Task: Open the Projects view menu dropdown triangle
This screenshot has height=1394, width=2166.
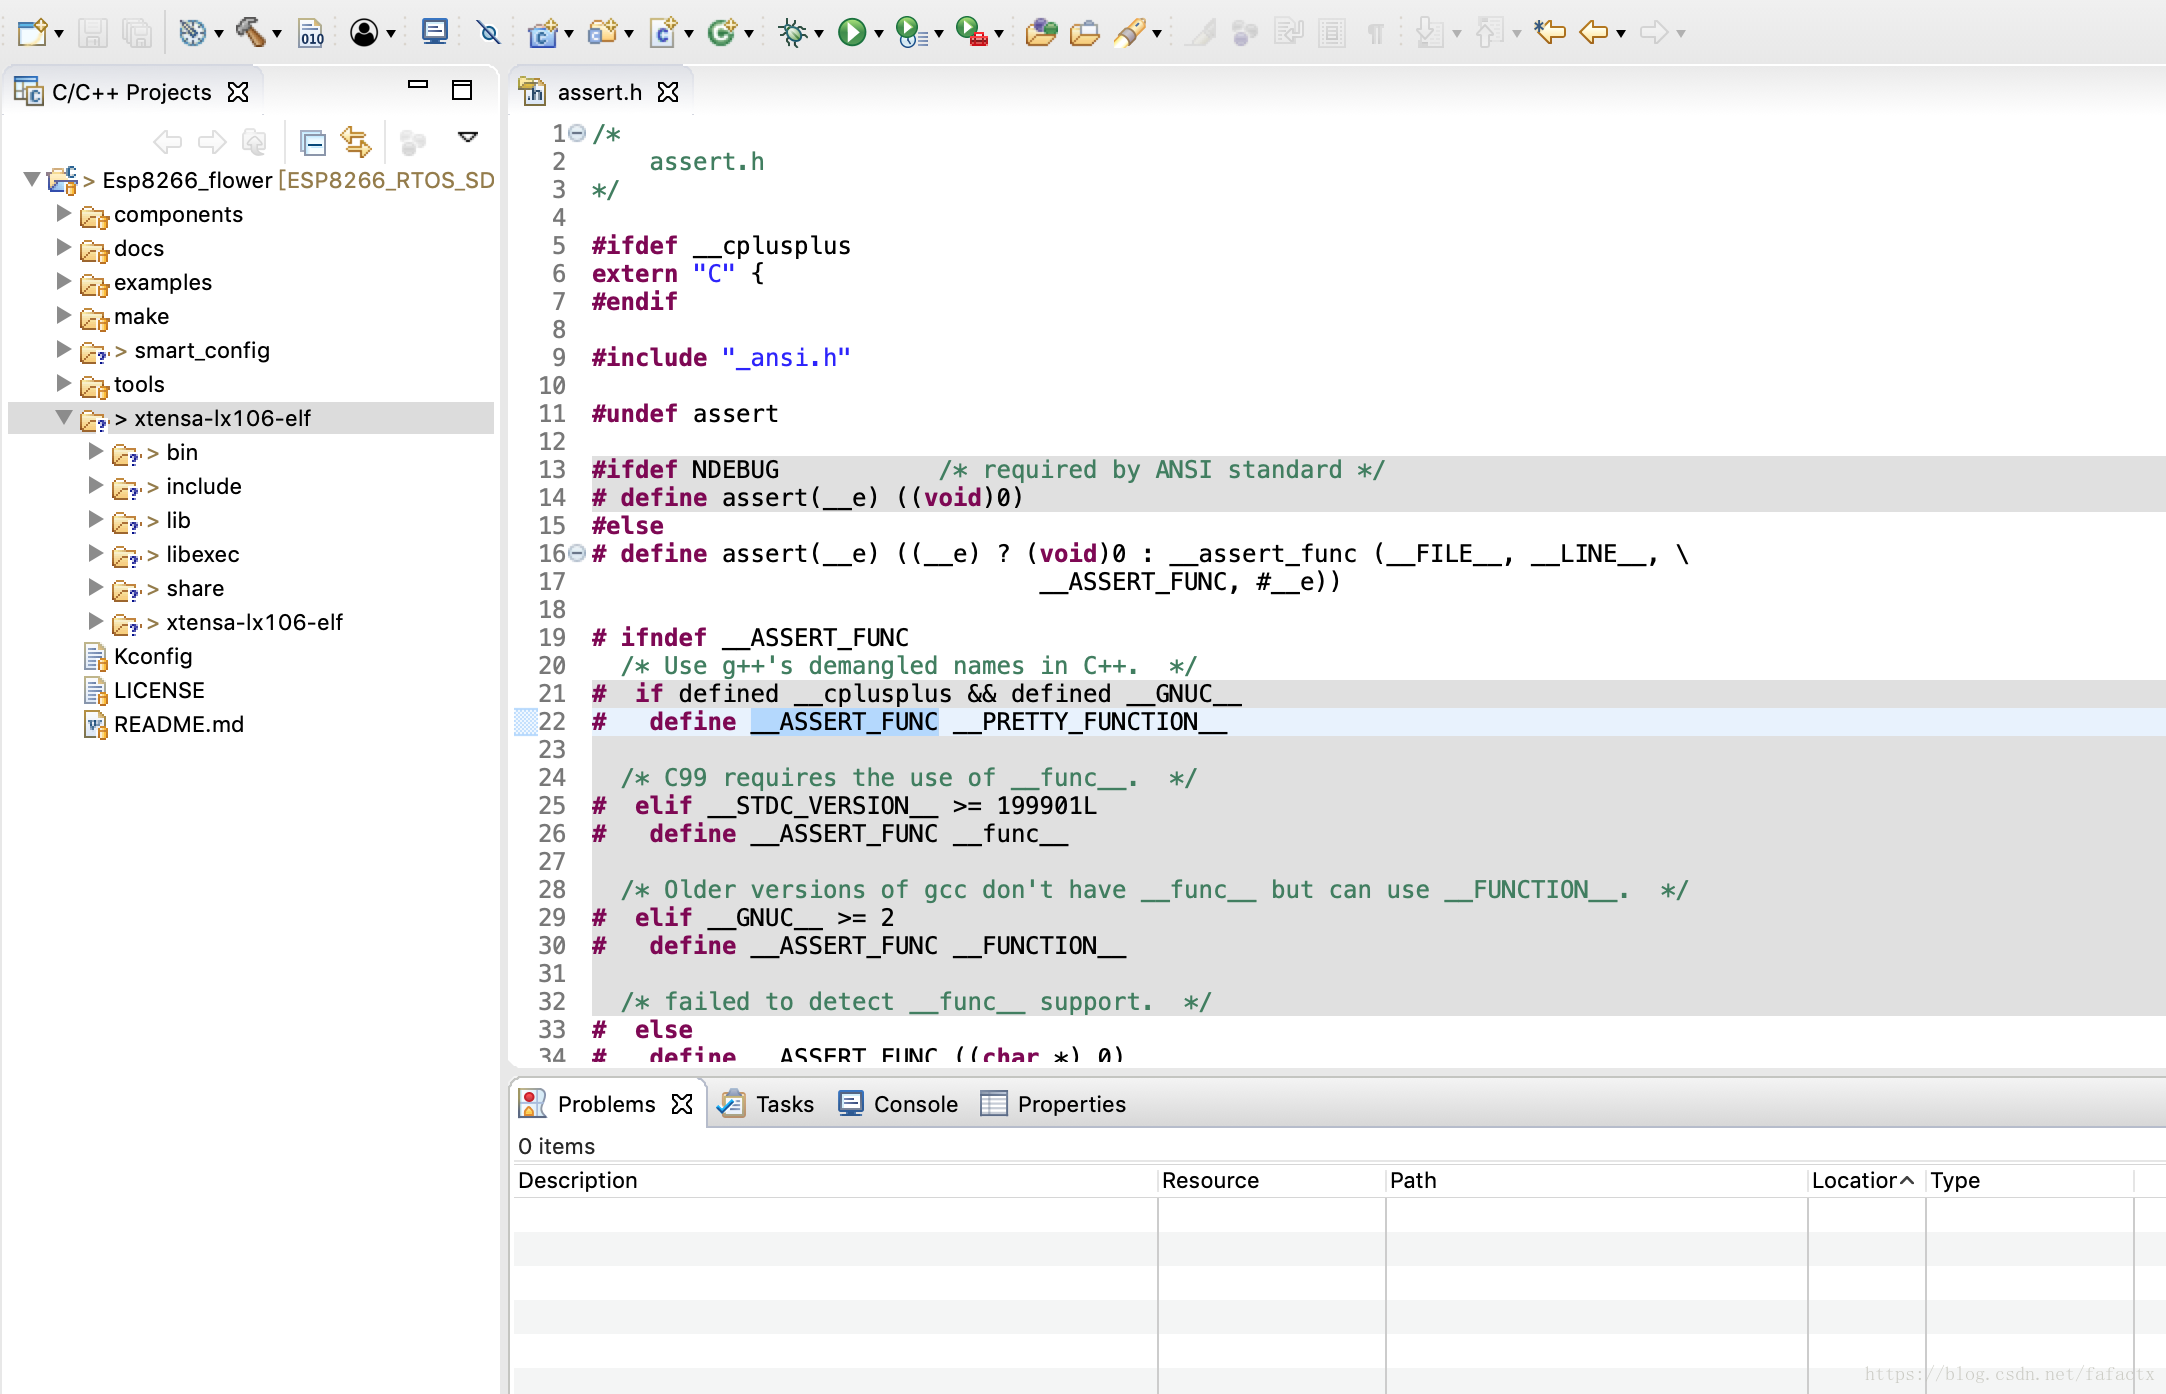Action: click(468, 137)
